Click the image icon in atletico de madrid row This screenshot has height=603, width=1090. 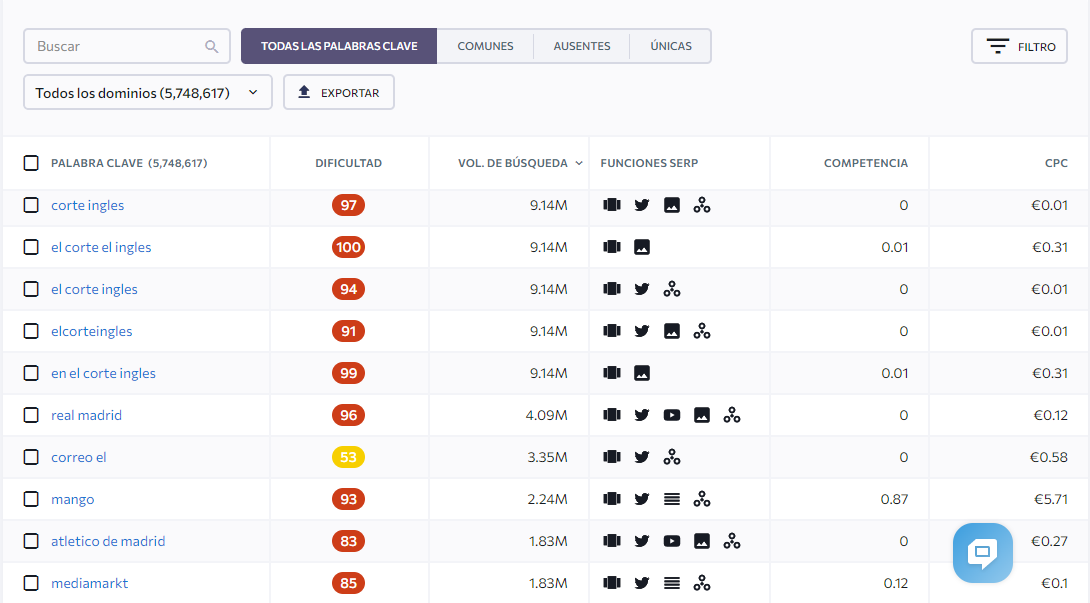click(701, 541)
